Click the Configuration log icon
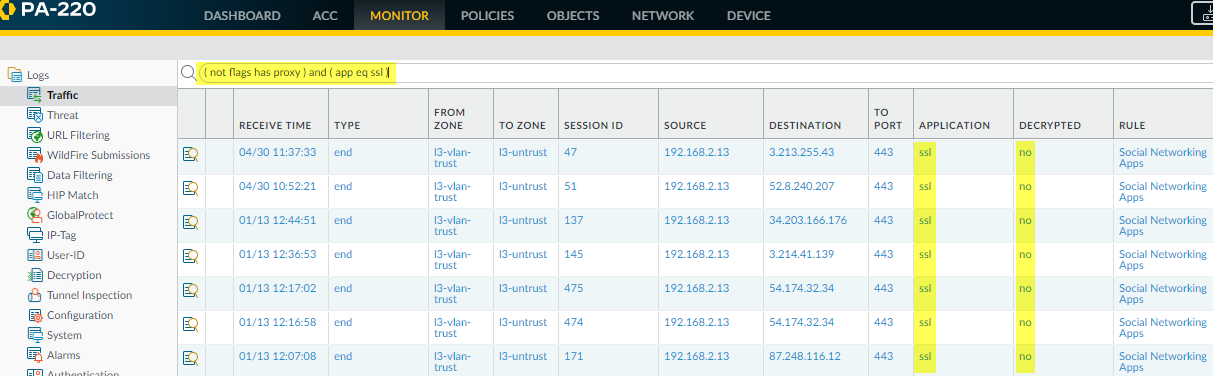The width and height of the screenshot is (1213, 376). [35, 315]
